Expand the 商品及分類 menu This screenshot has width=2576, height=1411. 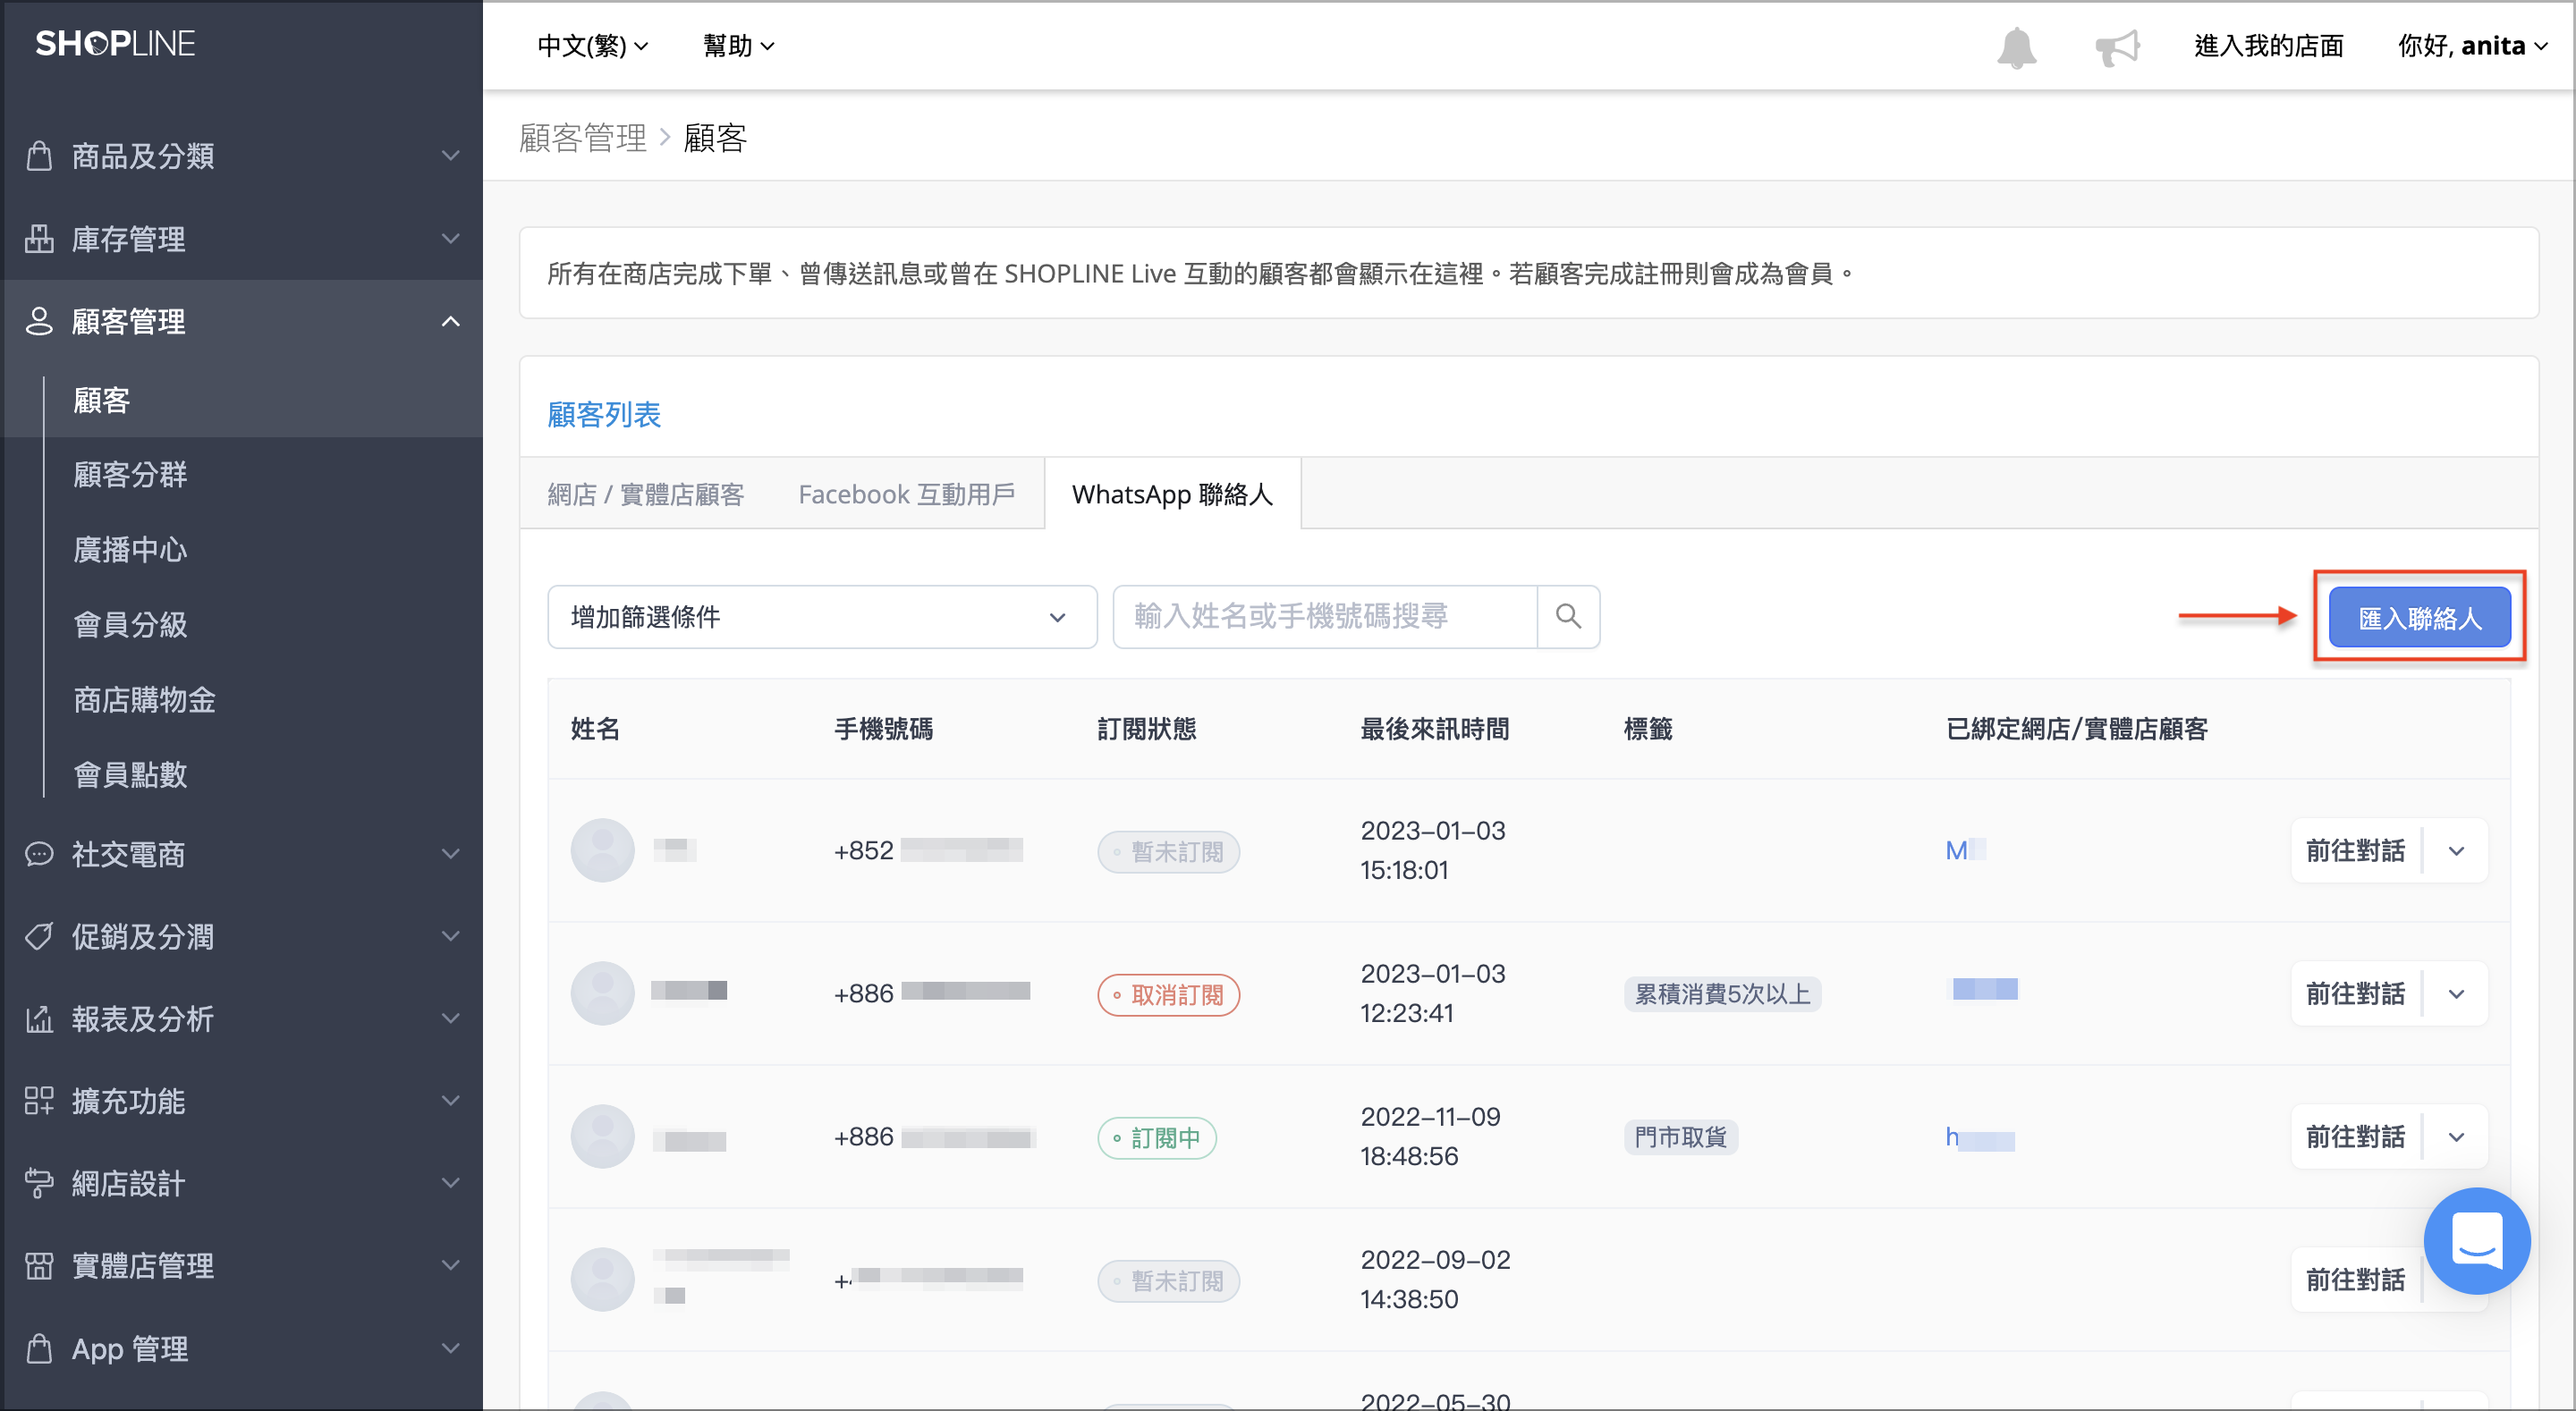tap(451, 156)
